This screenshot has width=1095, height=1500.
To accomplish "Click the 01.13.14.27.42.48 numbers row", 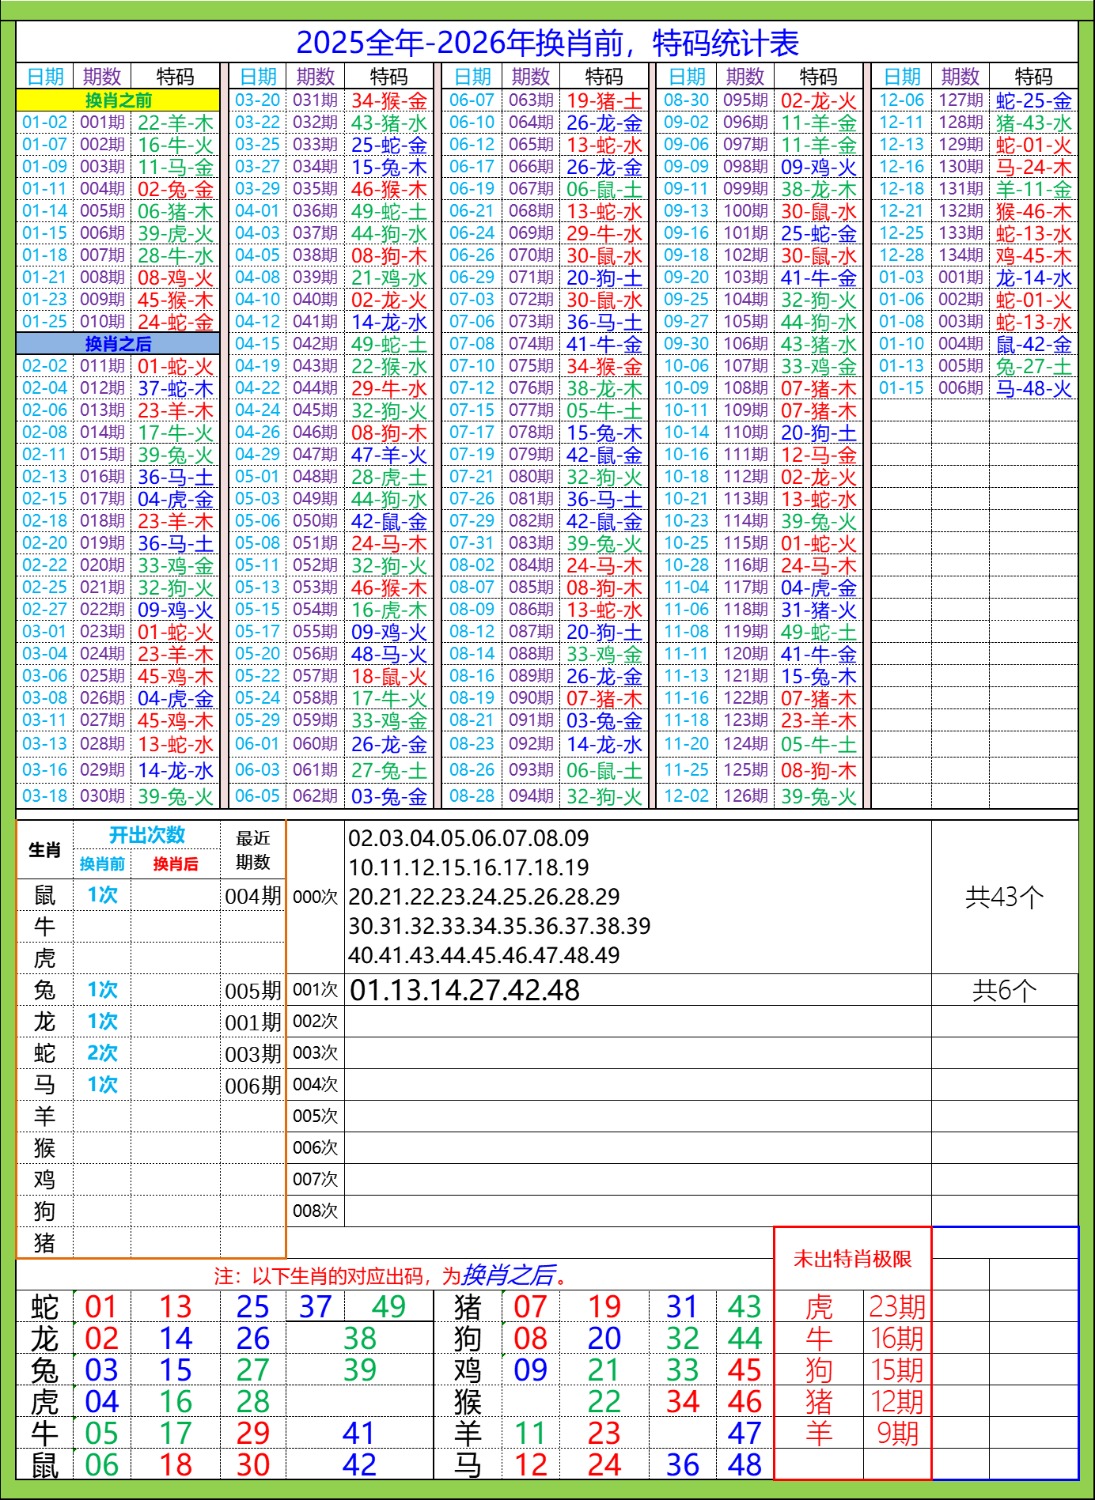I will [x=464, y=990].
